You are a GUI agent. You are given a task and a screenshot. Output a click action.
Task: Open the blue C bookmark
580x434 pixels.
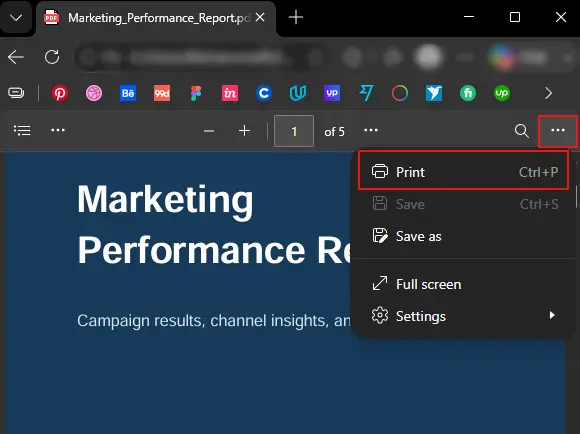(264, 93)
